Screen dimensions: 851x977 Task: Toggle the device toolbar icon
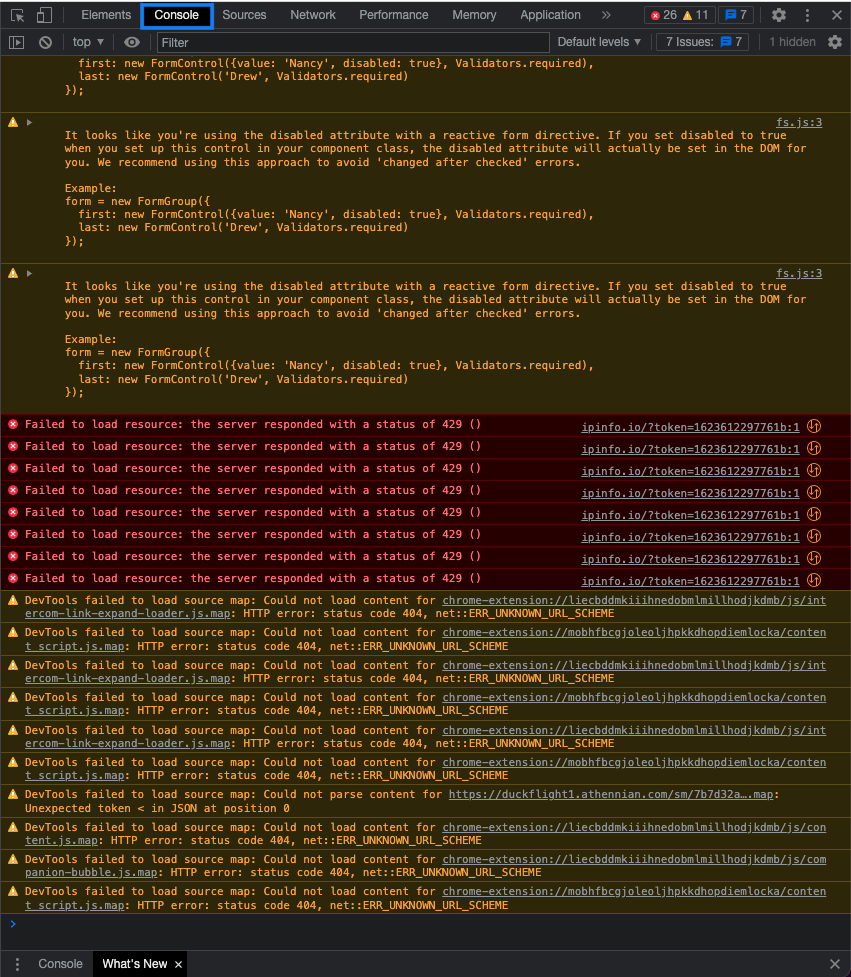pos(44,16)
